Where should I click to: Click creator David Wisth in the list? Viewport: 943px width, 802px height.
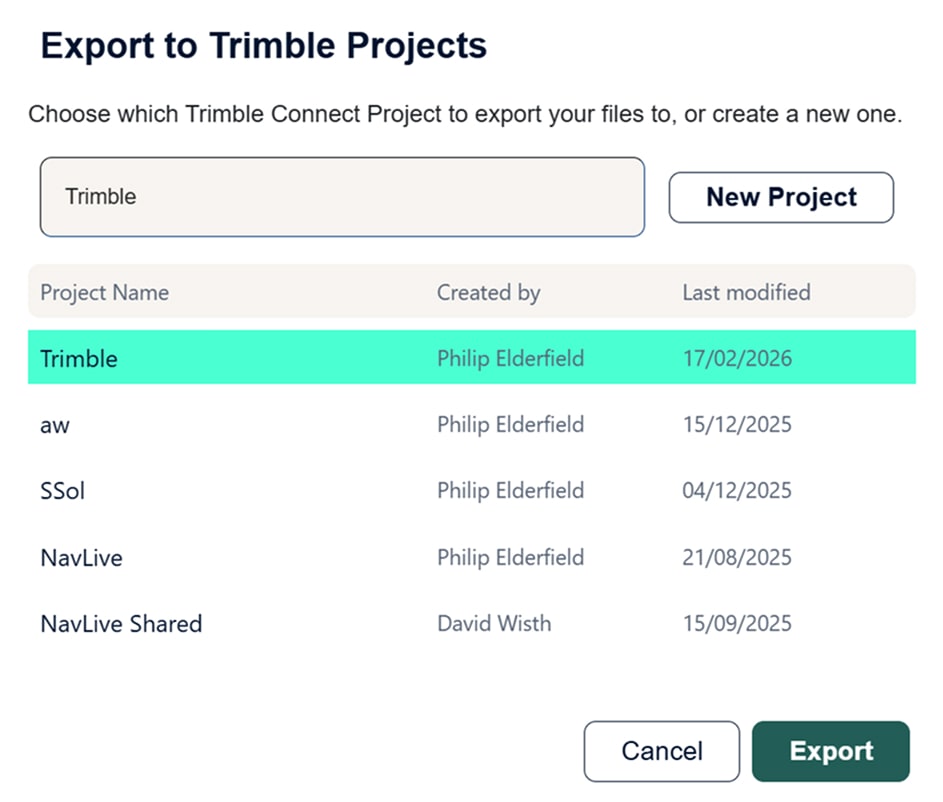tap(494, 624)
